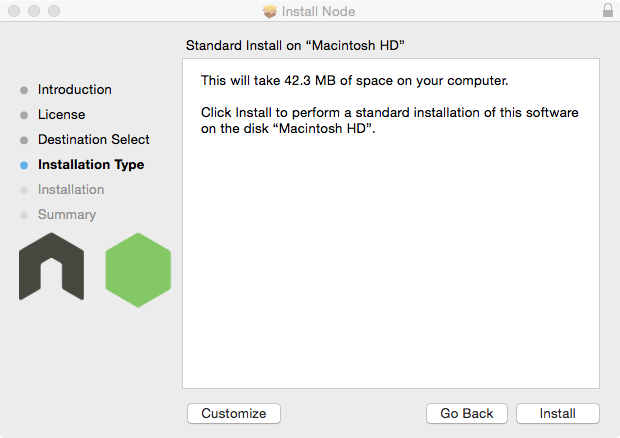Viewport: 620px width, 438px height.
Task: Click the blue bullet beside Installation Type
Action: click(24, 165)
